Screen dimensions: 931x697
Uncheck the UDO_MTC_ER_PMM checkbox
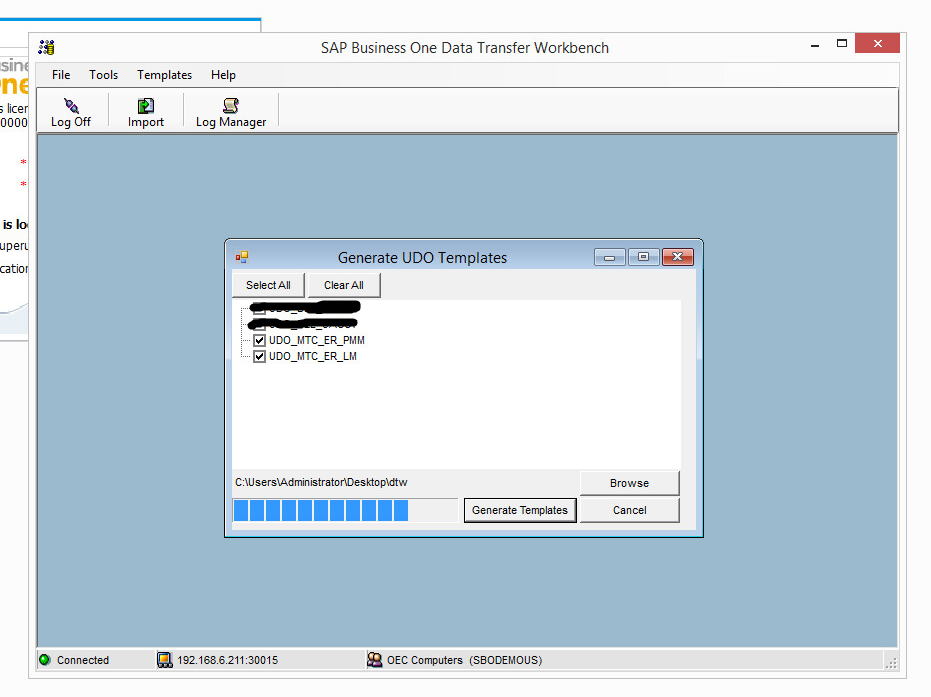pos(259,340)
